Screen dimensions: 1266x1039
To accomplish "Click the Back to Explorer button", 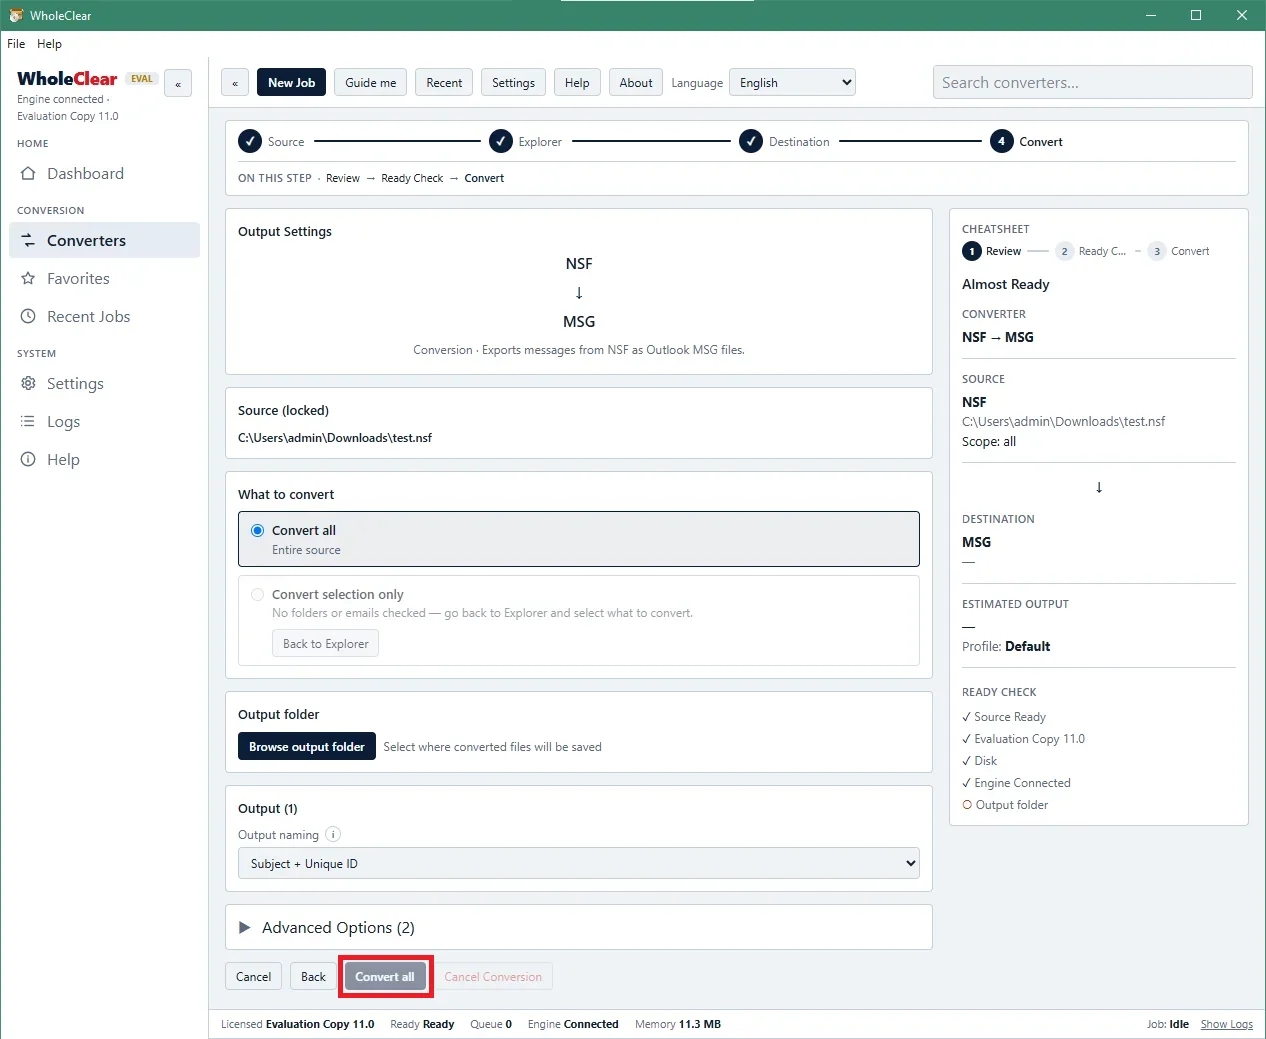I will point(325,644).
